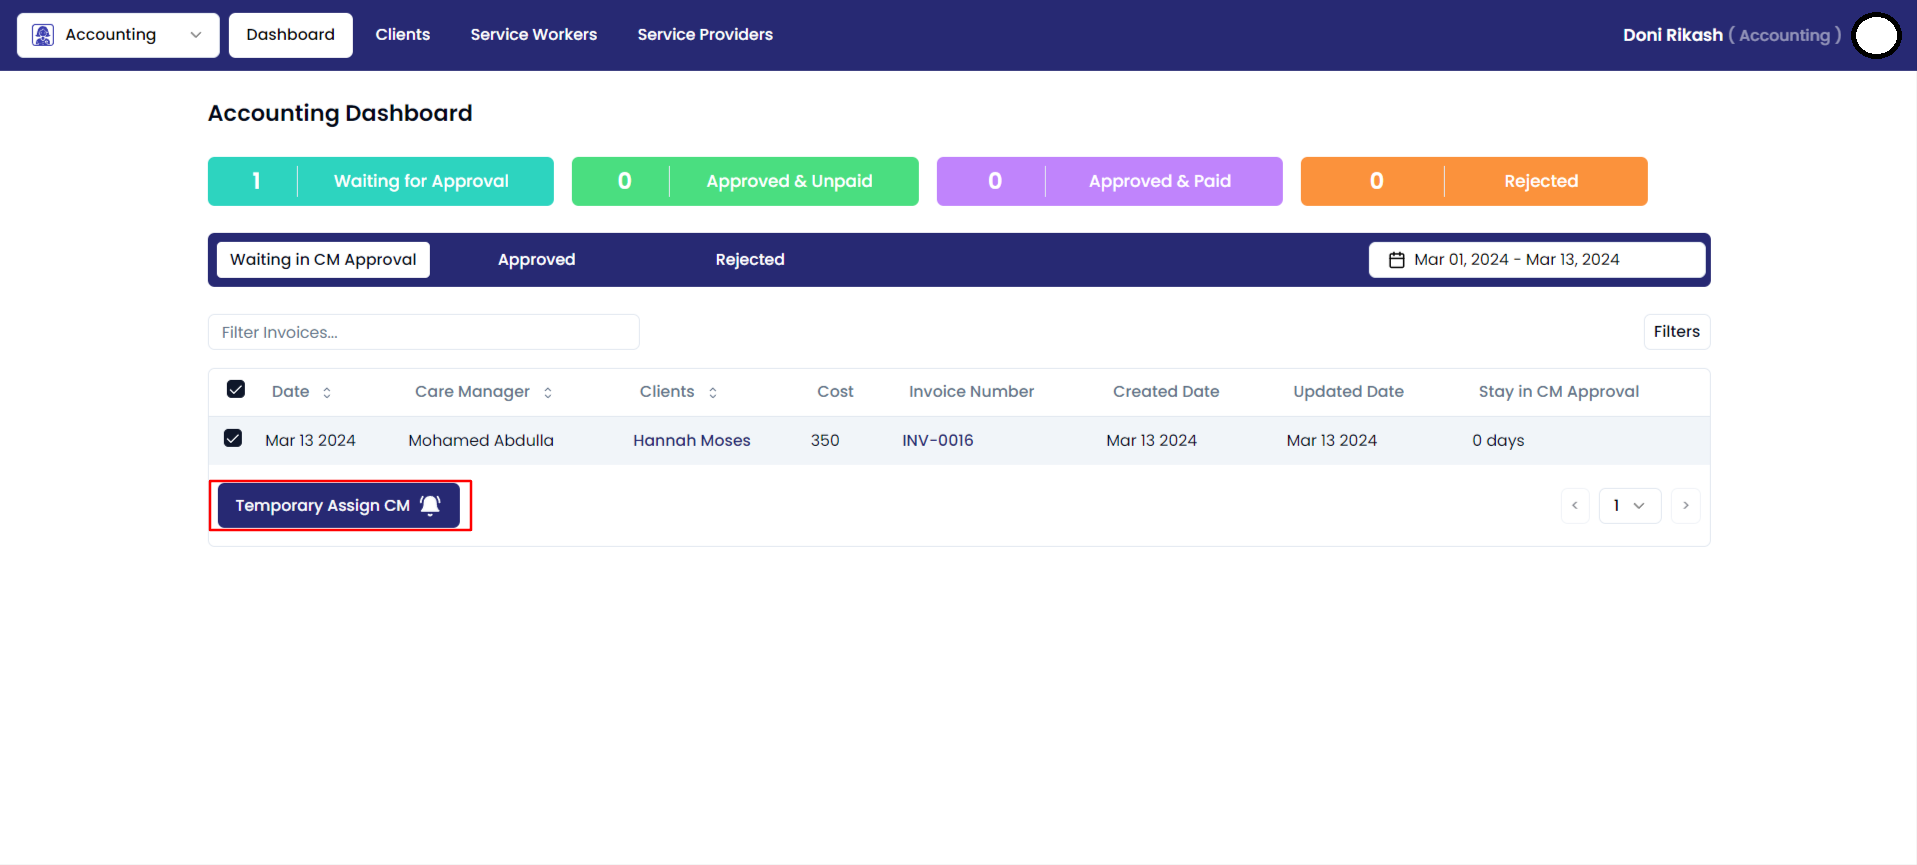Click the Date column sort arrows
The height and width of the screenshot is (865, 1917).
[327, 393]
